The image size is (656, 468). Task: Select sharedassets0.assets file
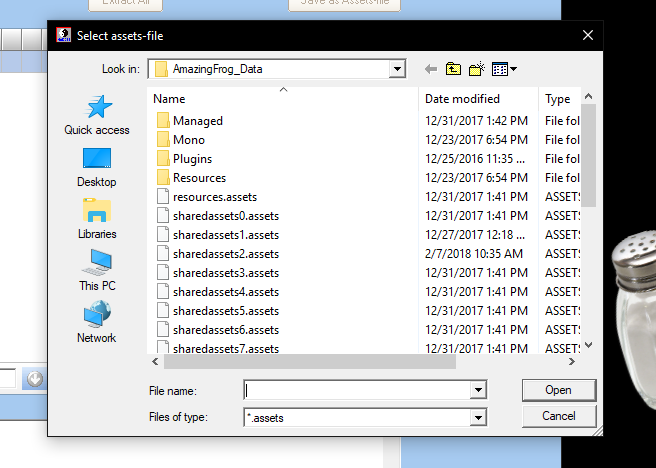pos(226,216)
